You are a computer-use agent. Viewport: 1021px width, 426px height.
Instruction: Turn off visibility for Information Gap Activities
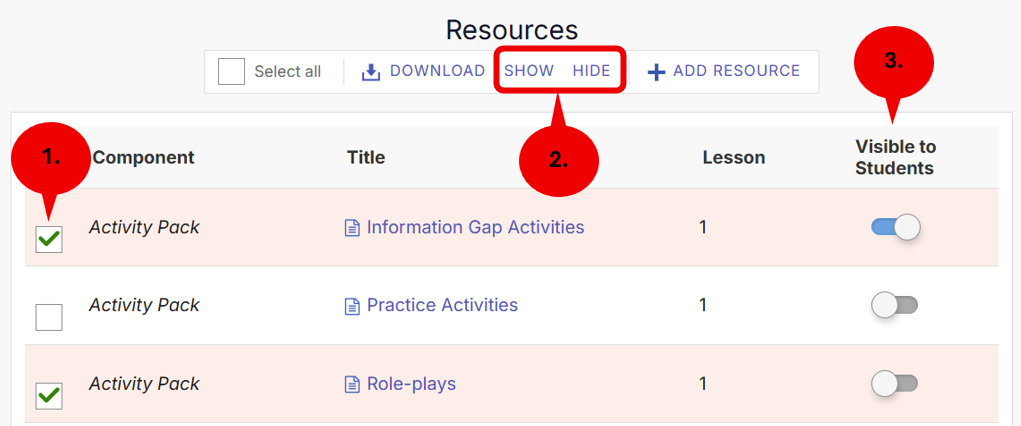point(895,227)
